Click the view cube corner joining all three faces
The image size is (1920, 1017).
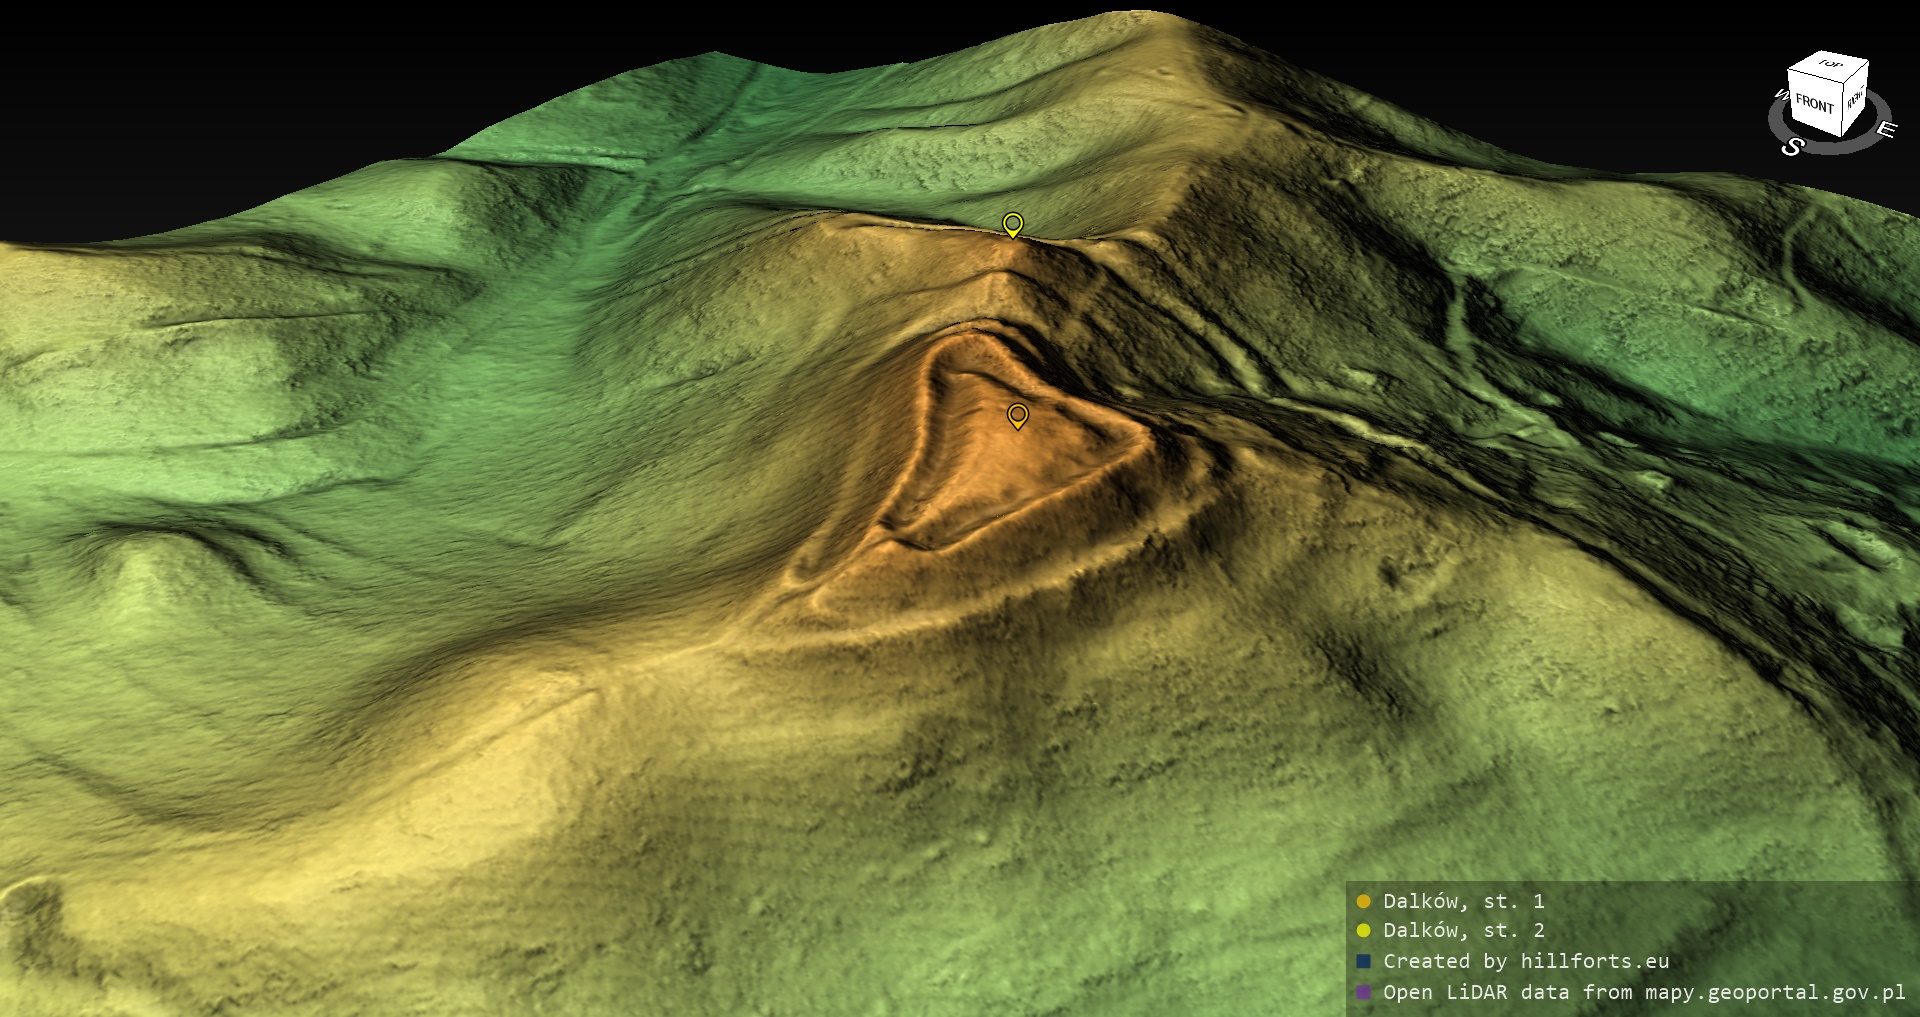(1843, 83)
